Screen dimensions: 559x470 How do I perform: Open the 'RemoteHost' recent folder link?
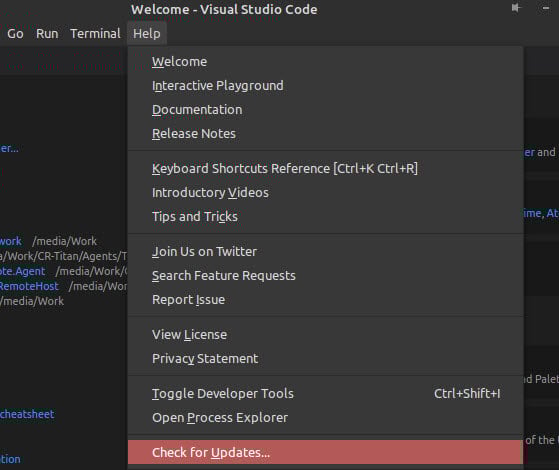click(29, 286)
